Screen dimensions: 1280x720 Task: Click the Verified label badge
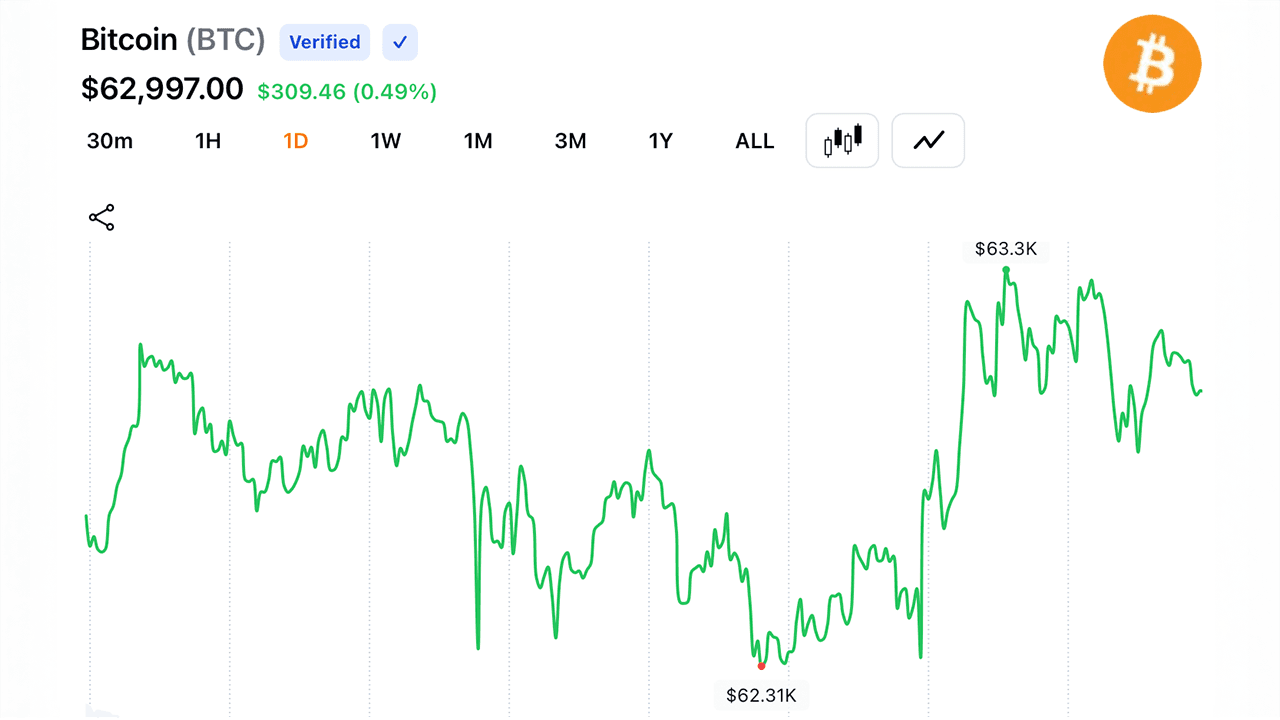point(325,42)
